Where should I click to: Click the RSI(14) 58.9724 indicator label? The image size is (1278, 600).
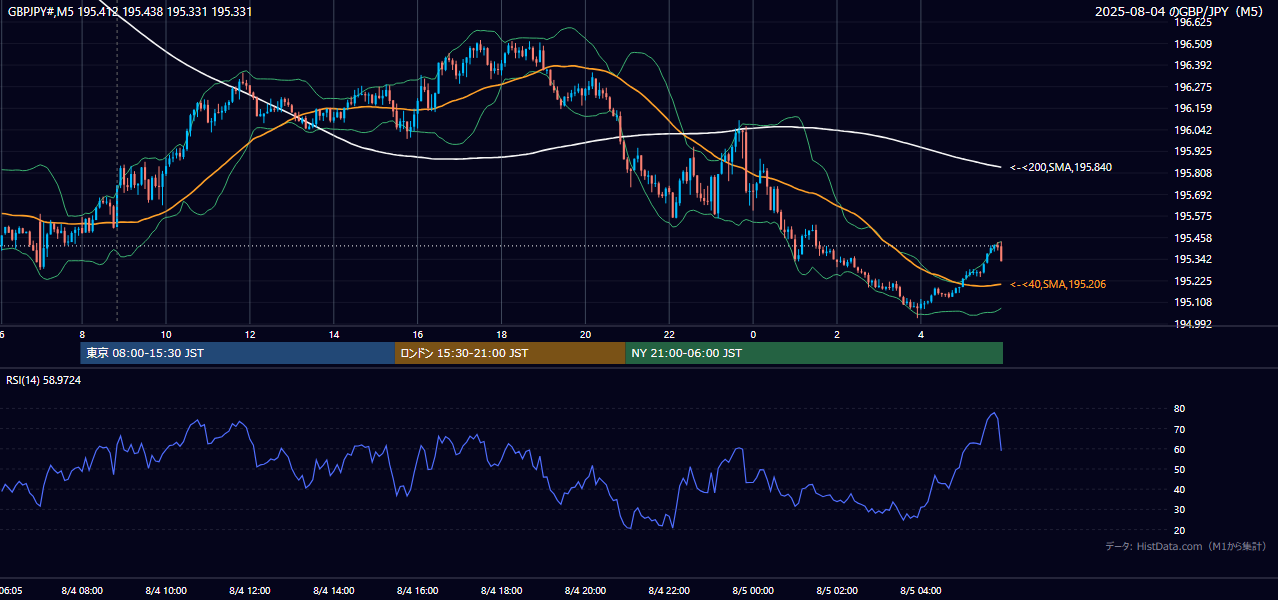tap(44, 380)
